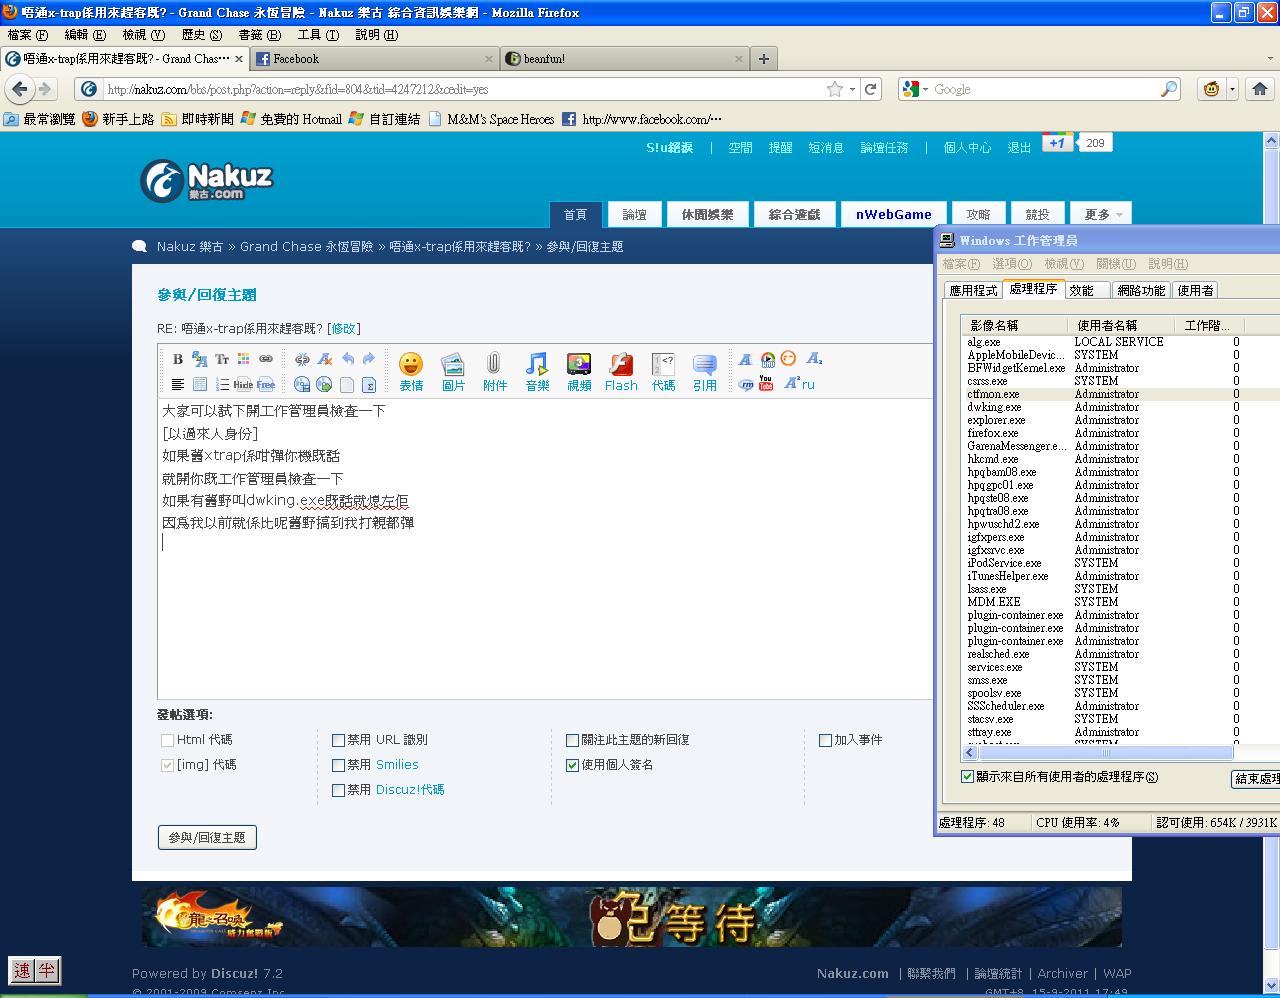The image size is (1280, 998).
Task: Enable the Html 代碼 checkbox
Action: (167, 740)
